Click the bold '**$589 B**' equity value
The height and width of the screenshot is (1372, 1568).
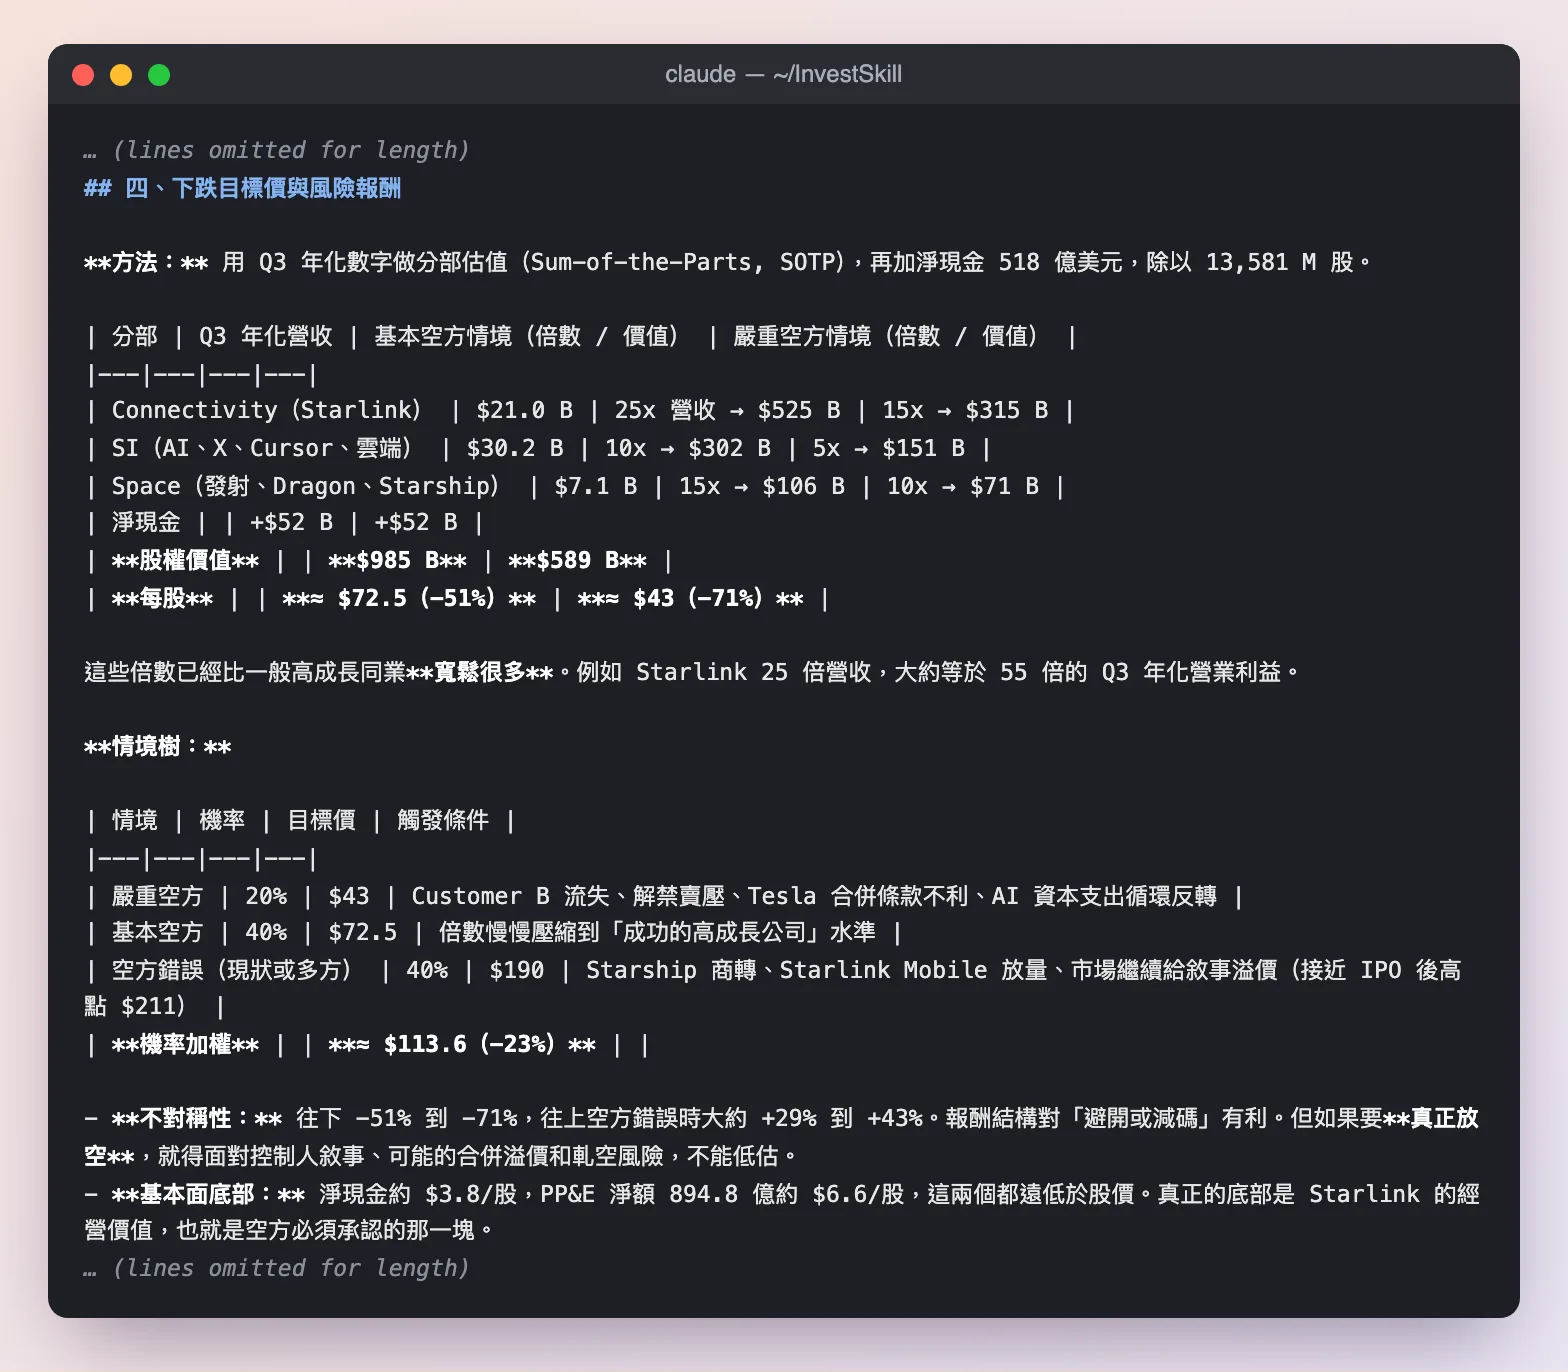[577, 560]
